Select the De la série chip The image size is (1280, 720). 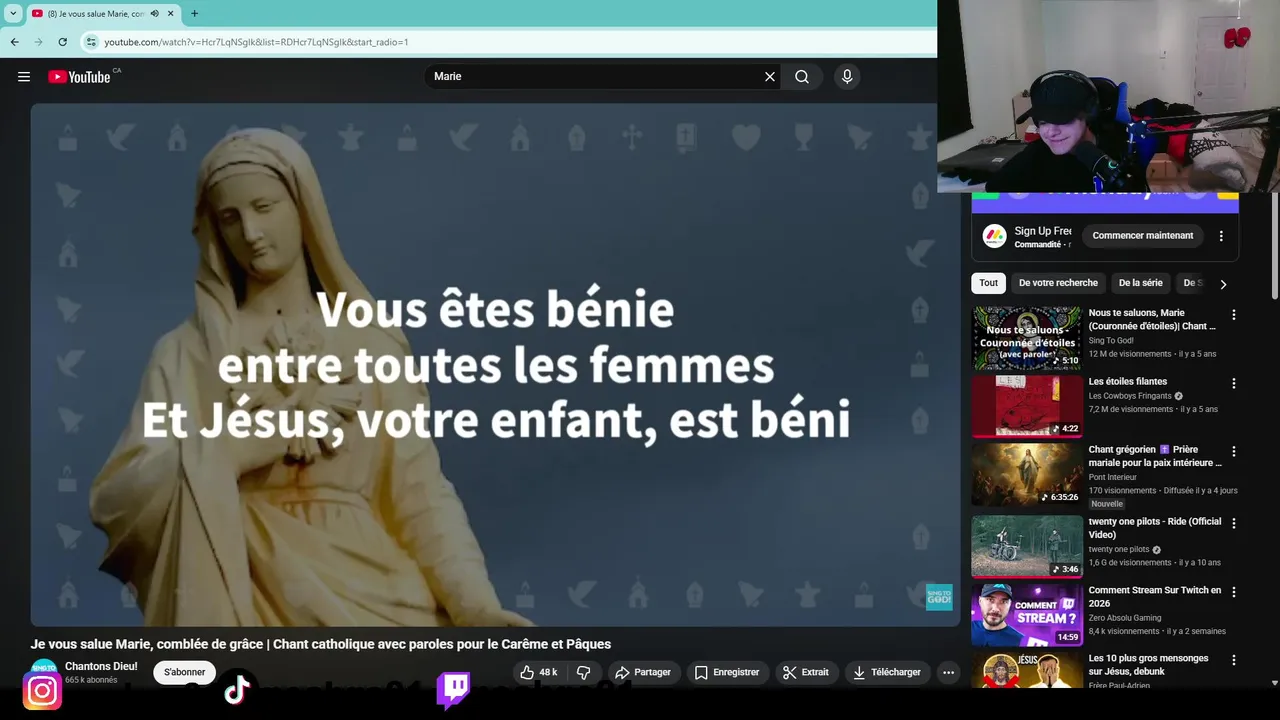click(1141, 283)
